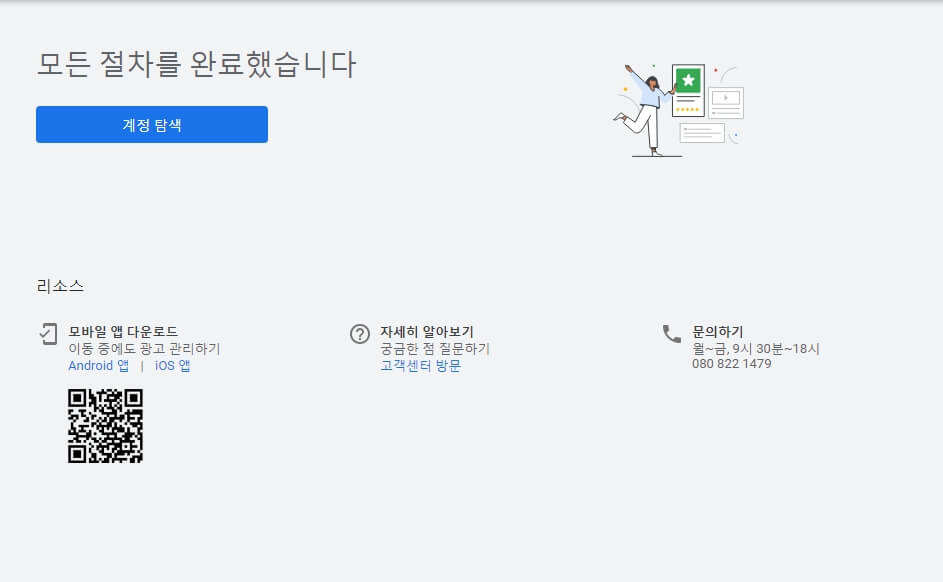Click the 문의하기 heading

[x=714, y=329]
